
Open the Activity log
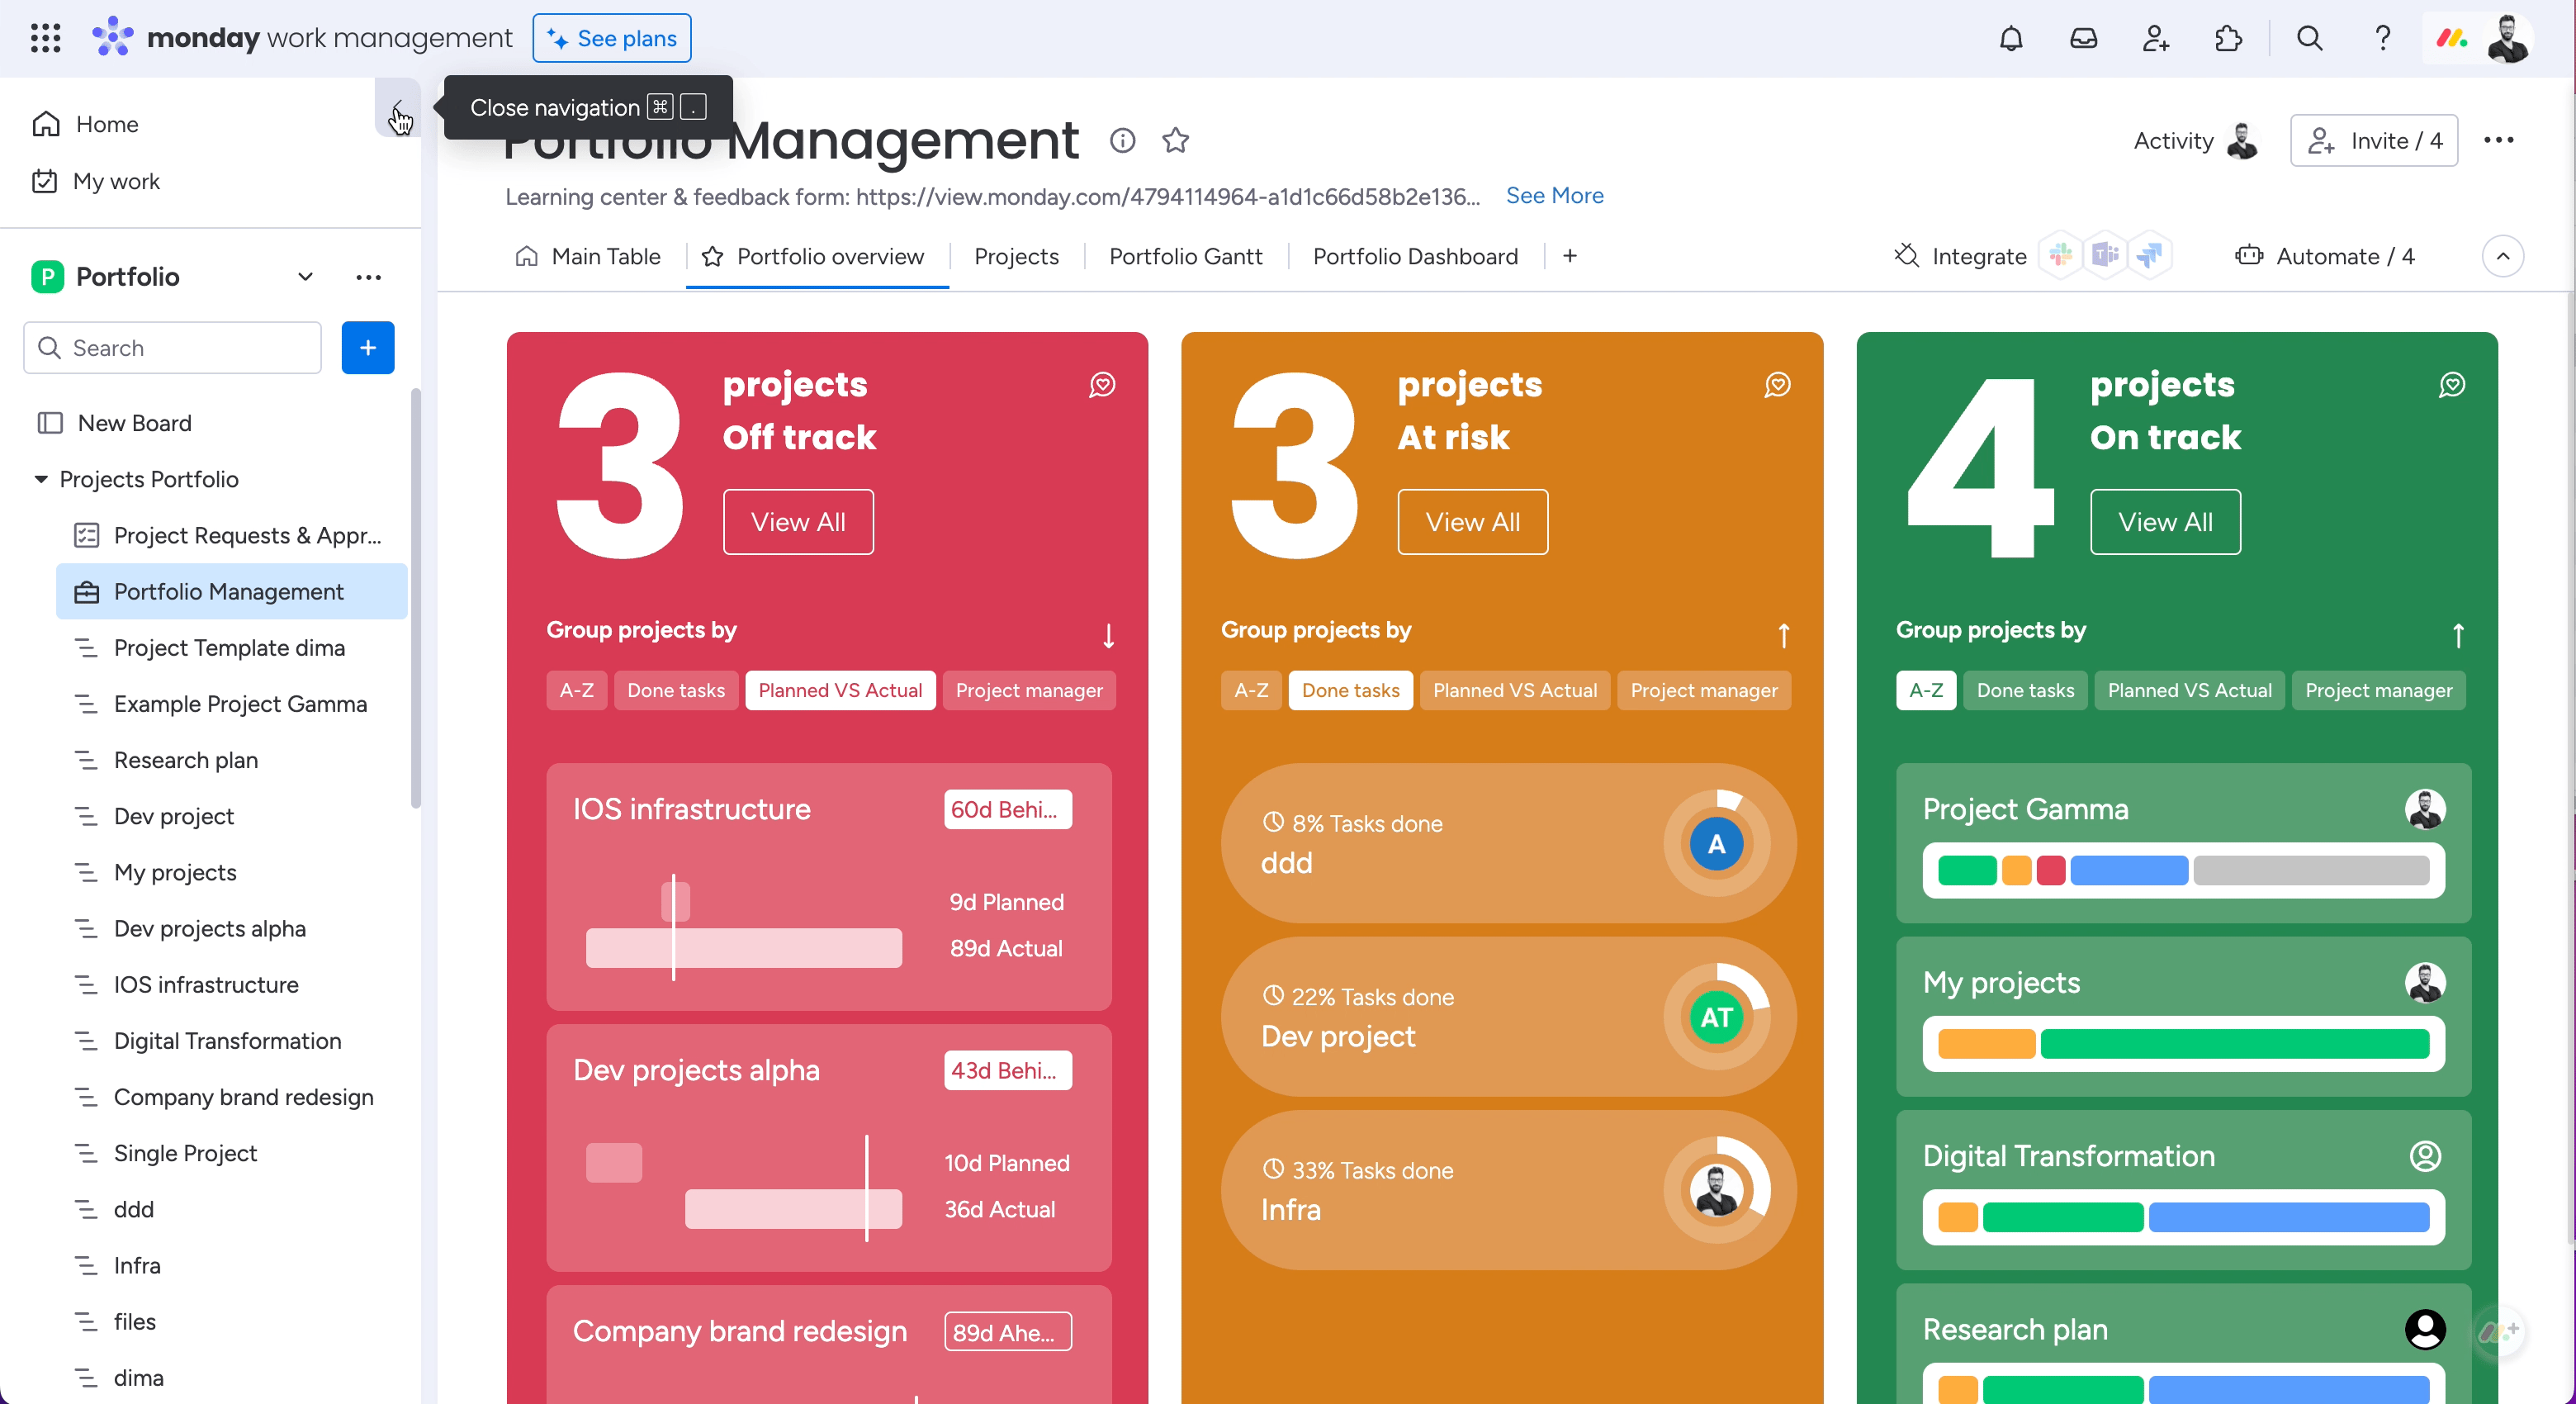click(x=2195, y=141)
